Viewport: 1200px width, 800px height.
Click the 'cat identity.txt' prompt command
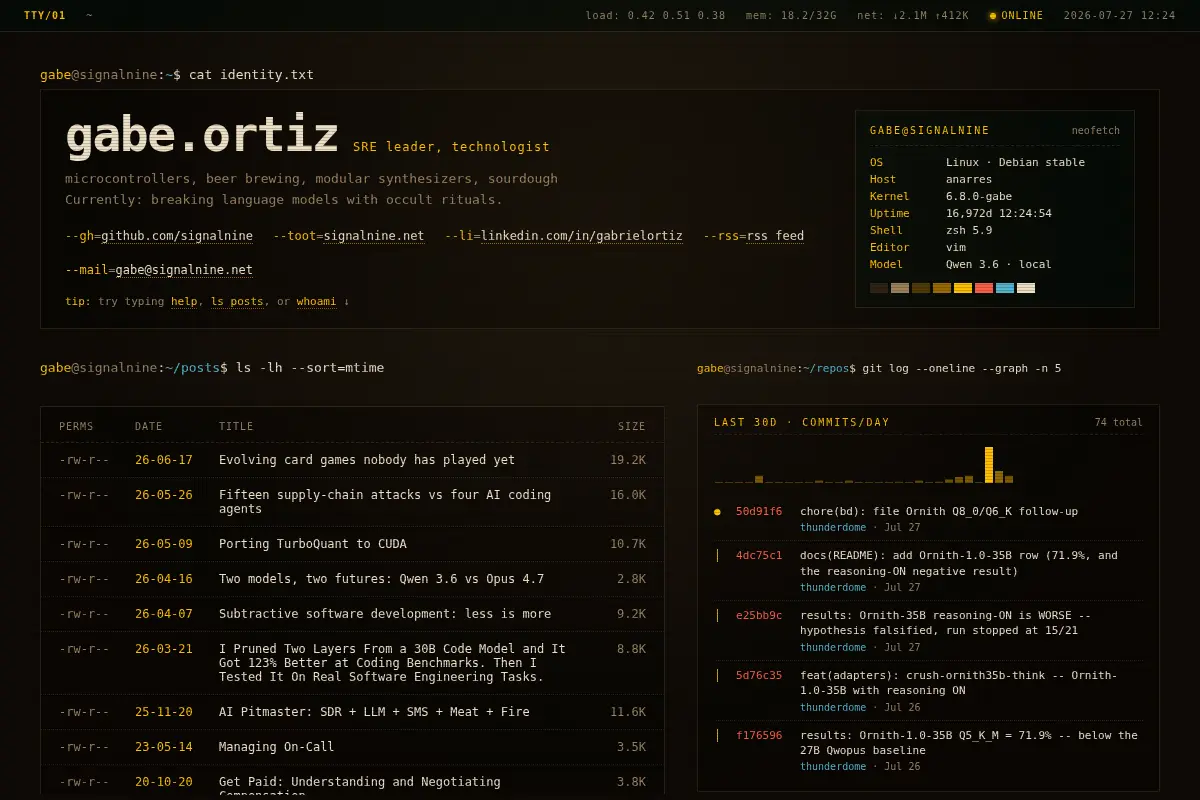[251, 75]
